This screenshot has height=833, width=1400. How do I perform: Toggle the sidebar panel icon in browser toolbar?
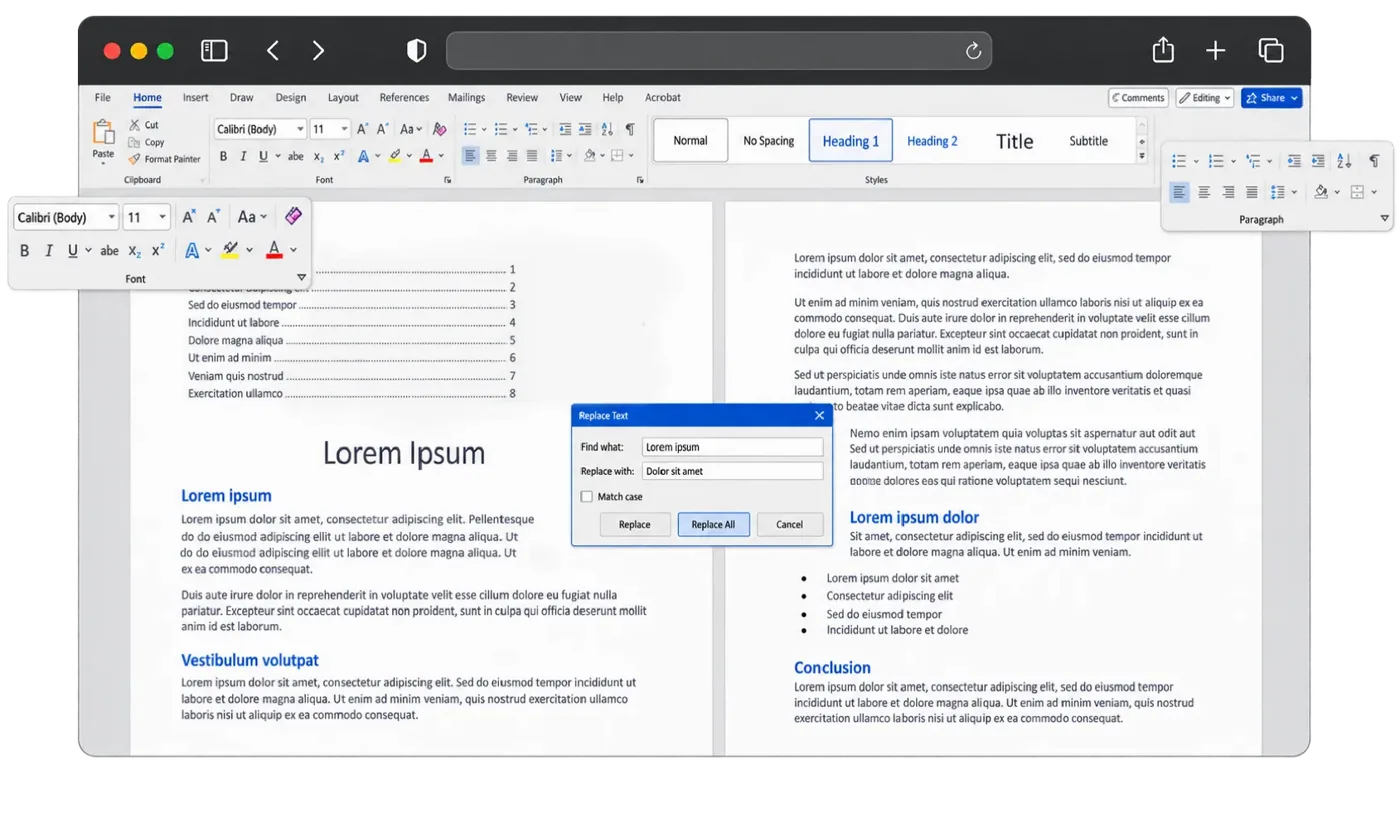pos(214,50)
